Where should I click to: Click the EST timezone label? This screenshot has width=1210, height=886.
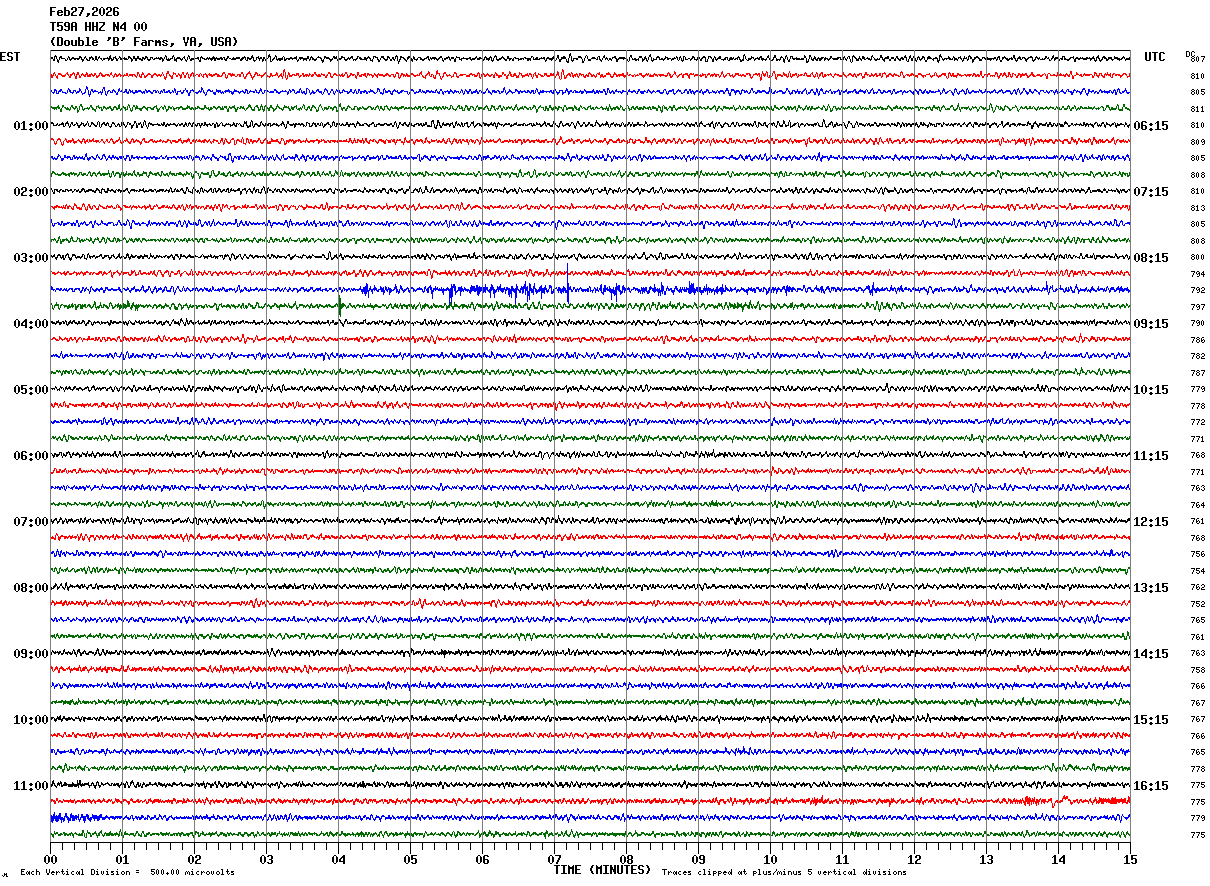pyautogui.click(x=10, y=57)
